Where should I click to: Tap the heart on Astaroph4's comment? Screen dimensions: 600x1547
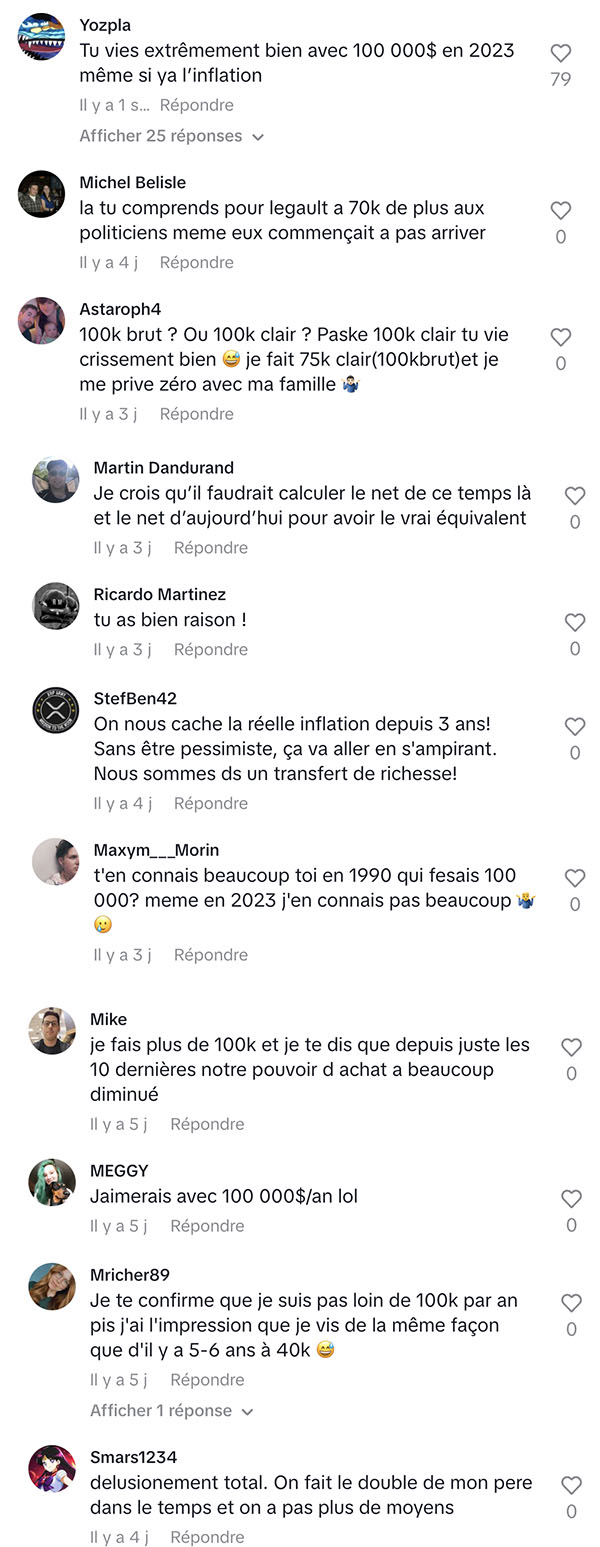(561, 338)
